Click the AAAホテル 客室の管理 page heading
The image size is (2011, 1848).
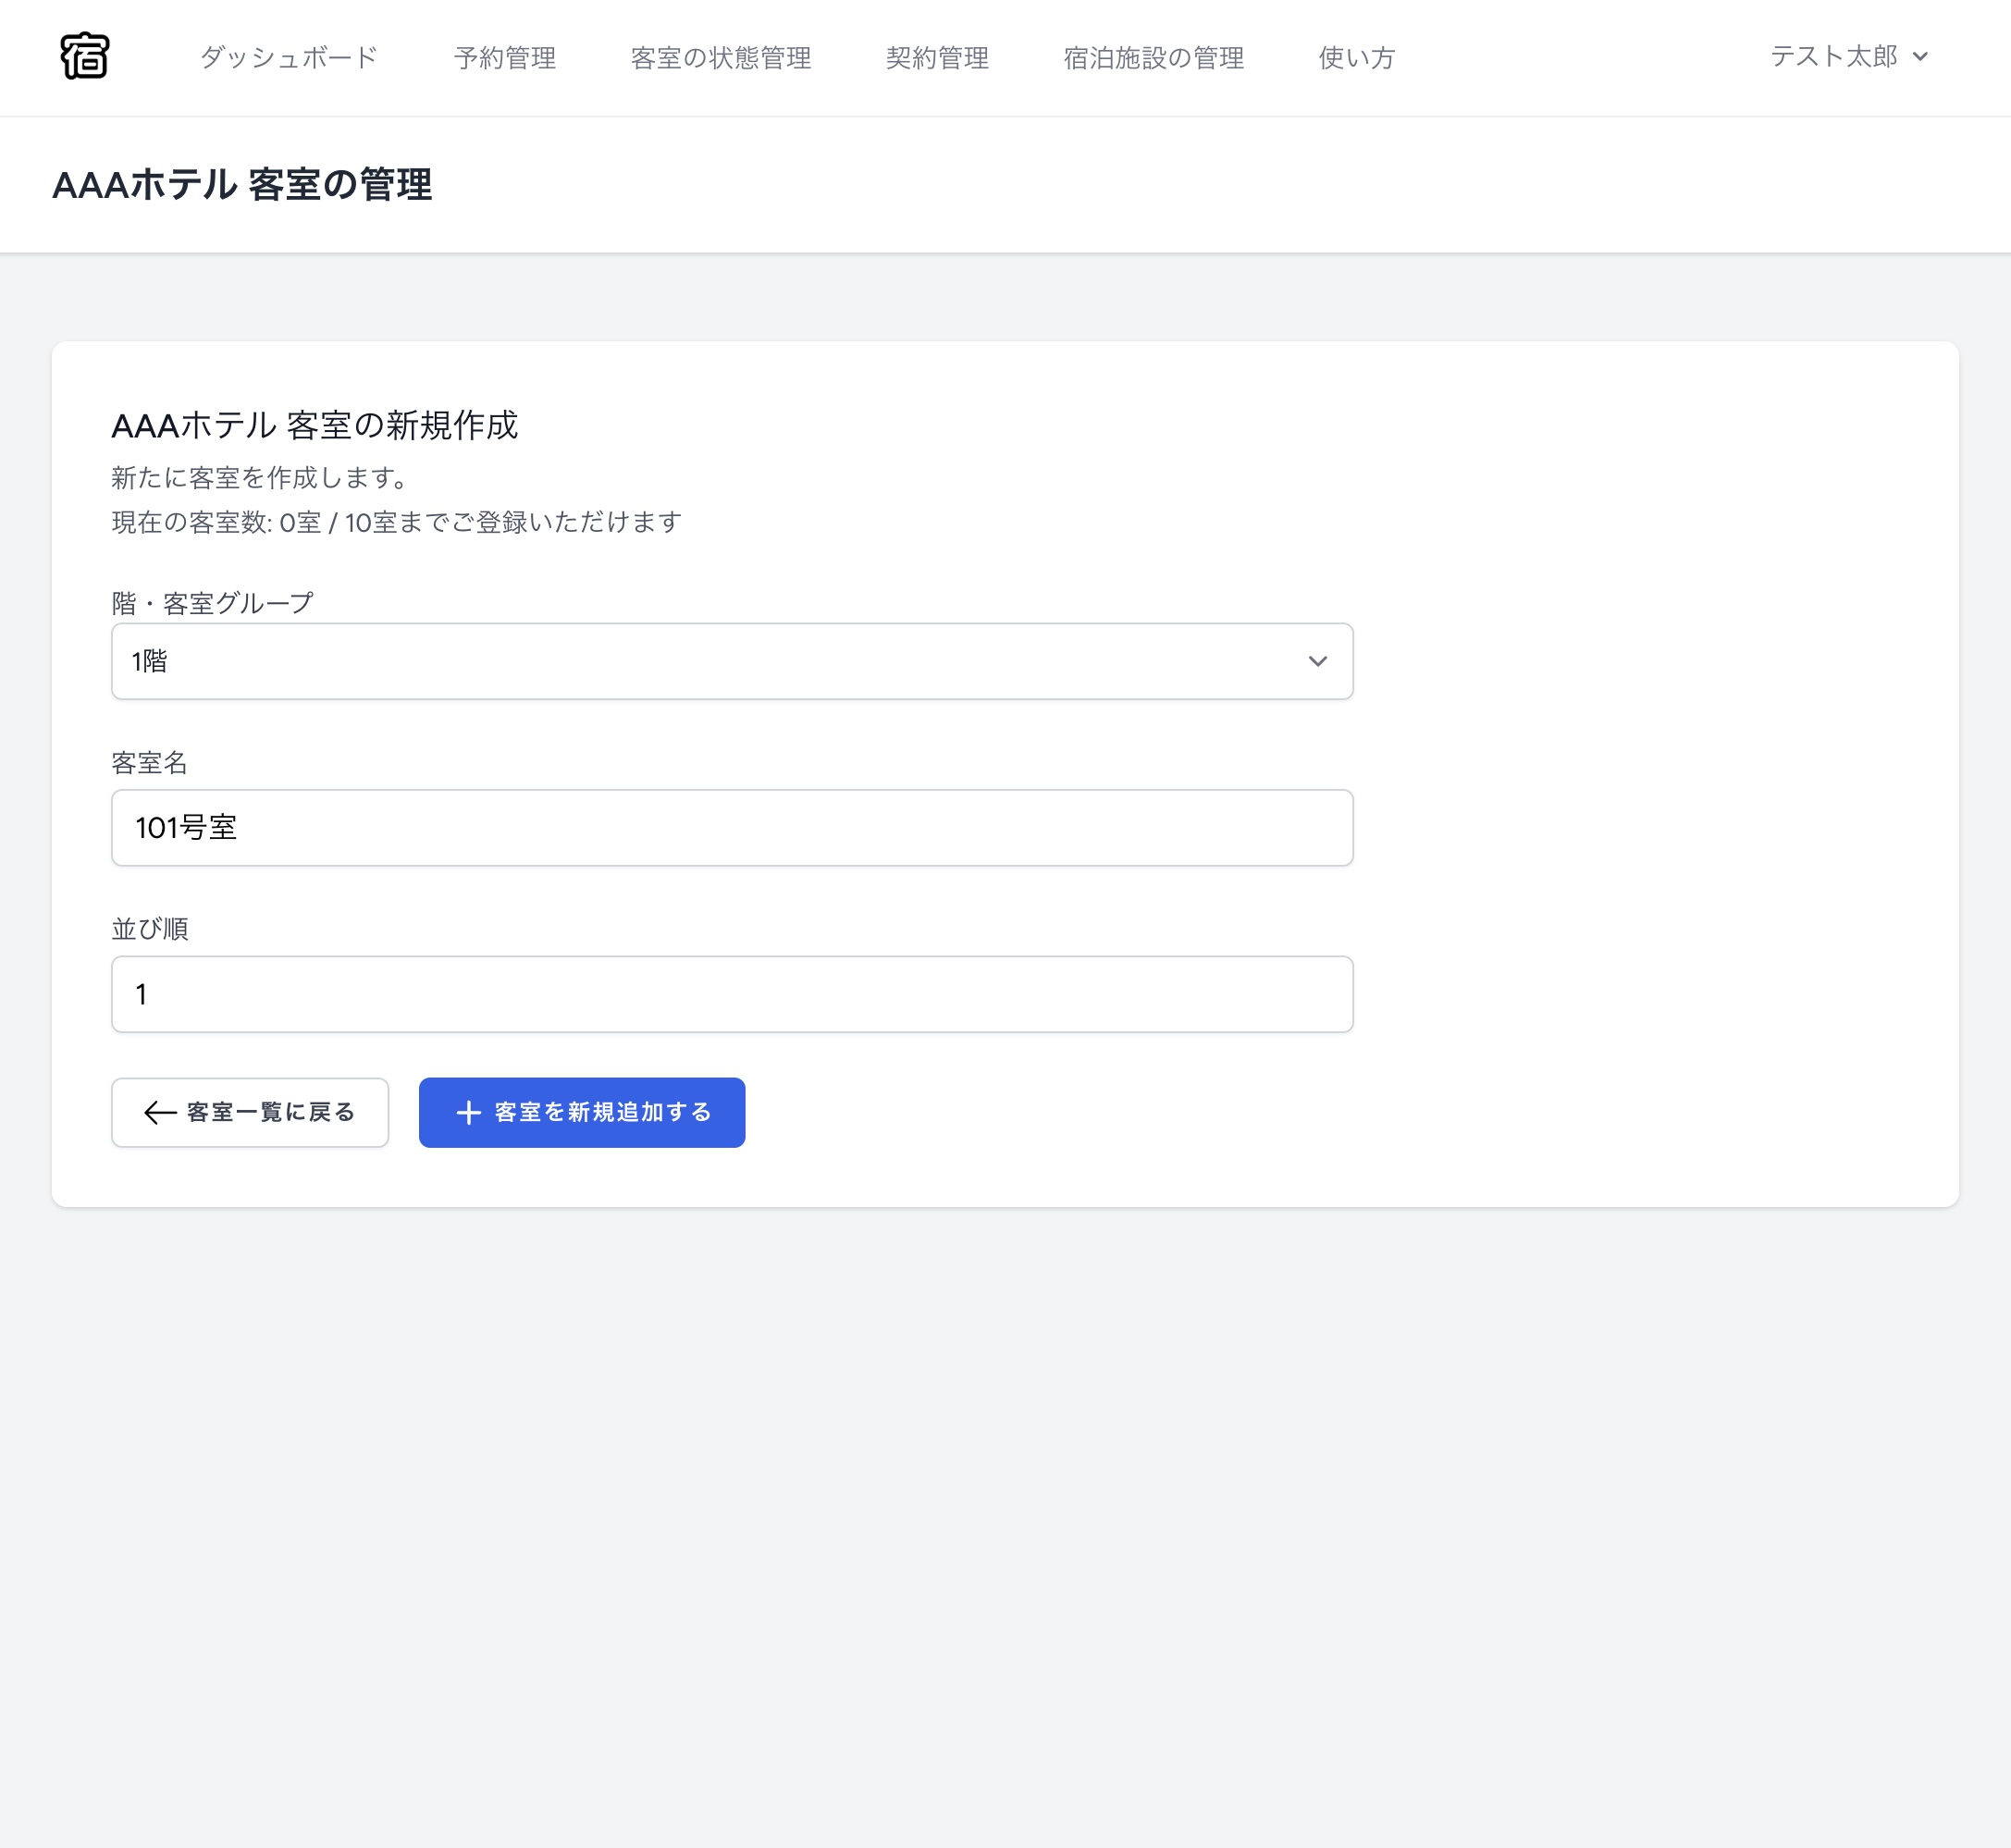point(244,183)
